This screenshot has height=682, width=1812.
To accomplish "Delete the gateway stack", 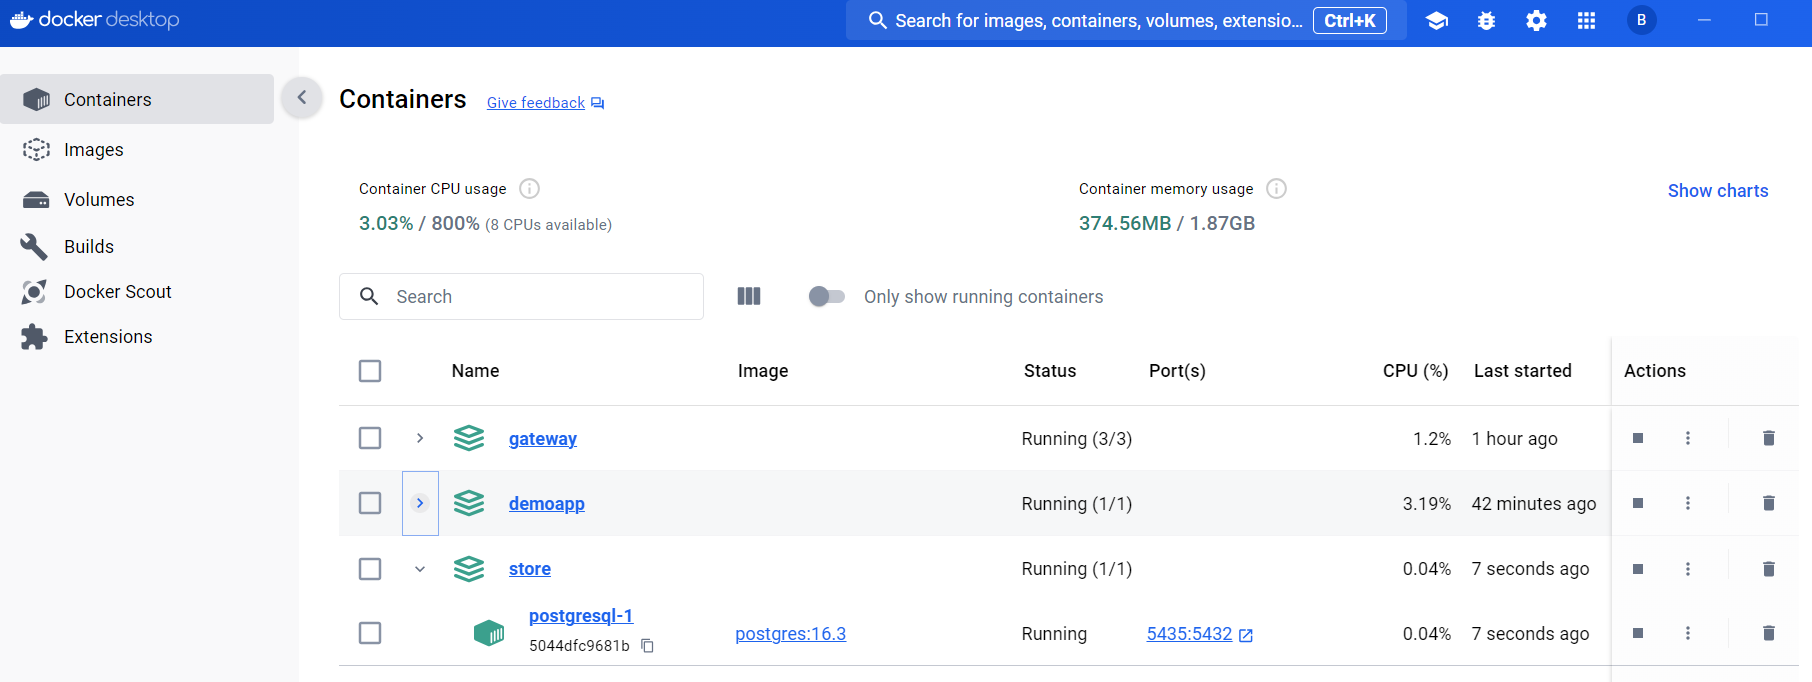I will pos(1769,438).
